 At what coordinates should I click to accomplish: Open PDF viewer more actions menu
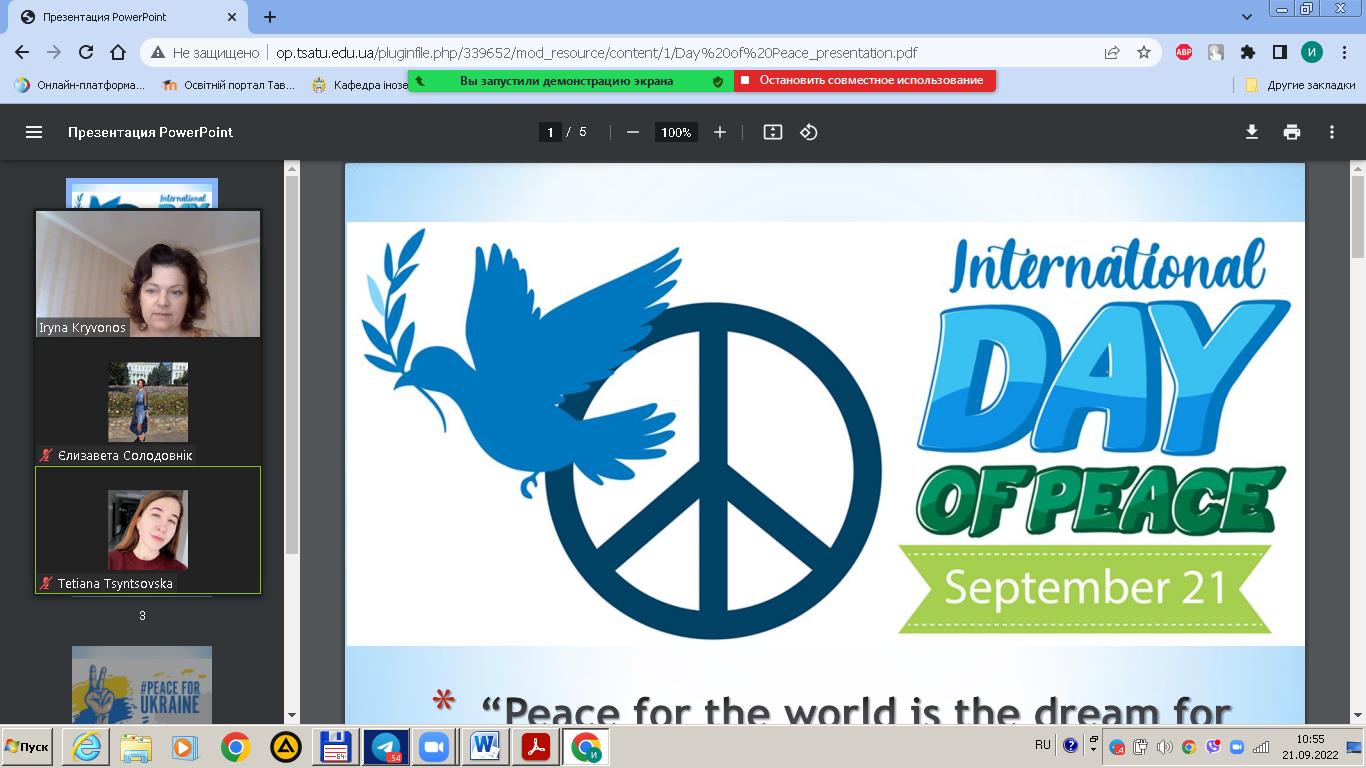point(1332,132)
